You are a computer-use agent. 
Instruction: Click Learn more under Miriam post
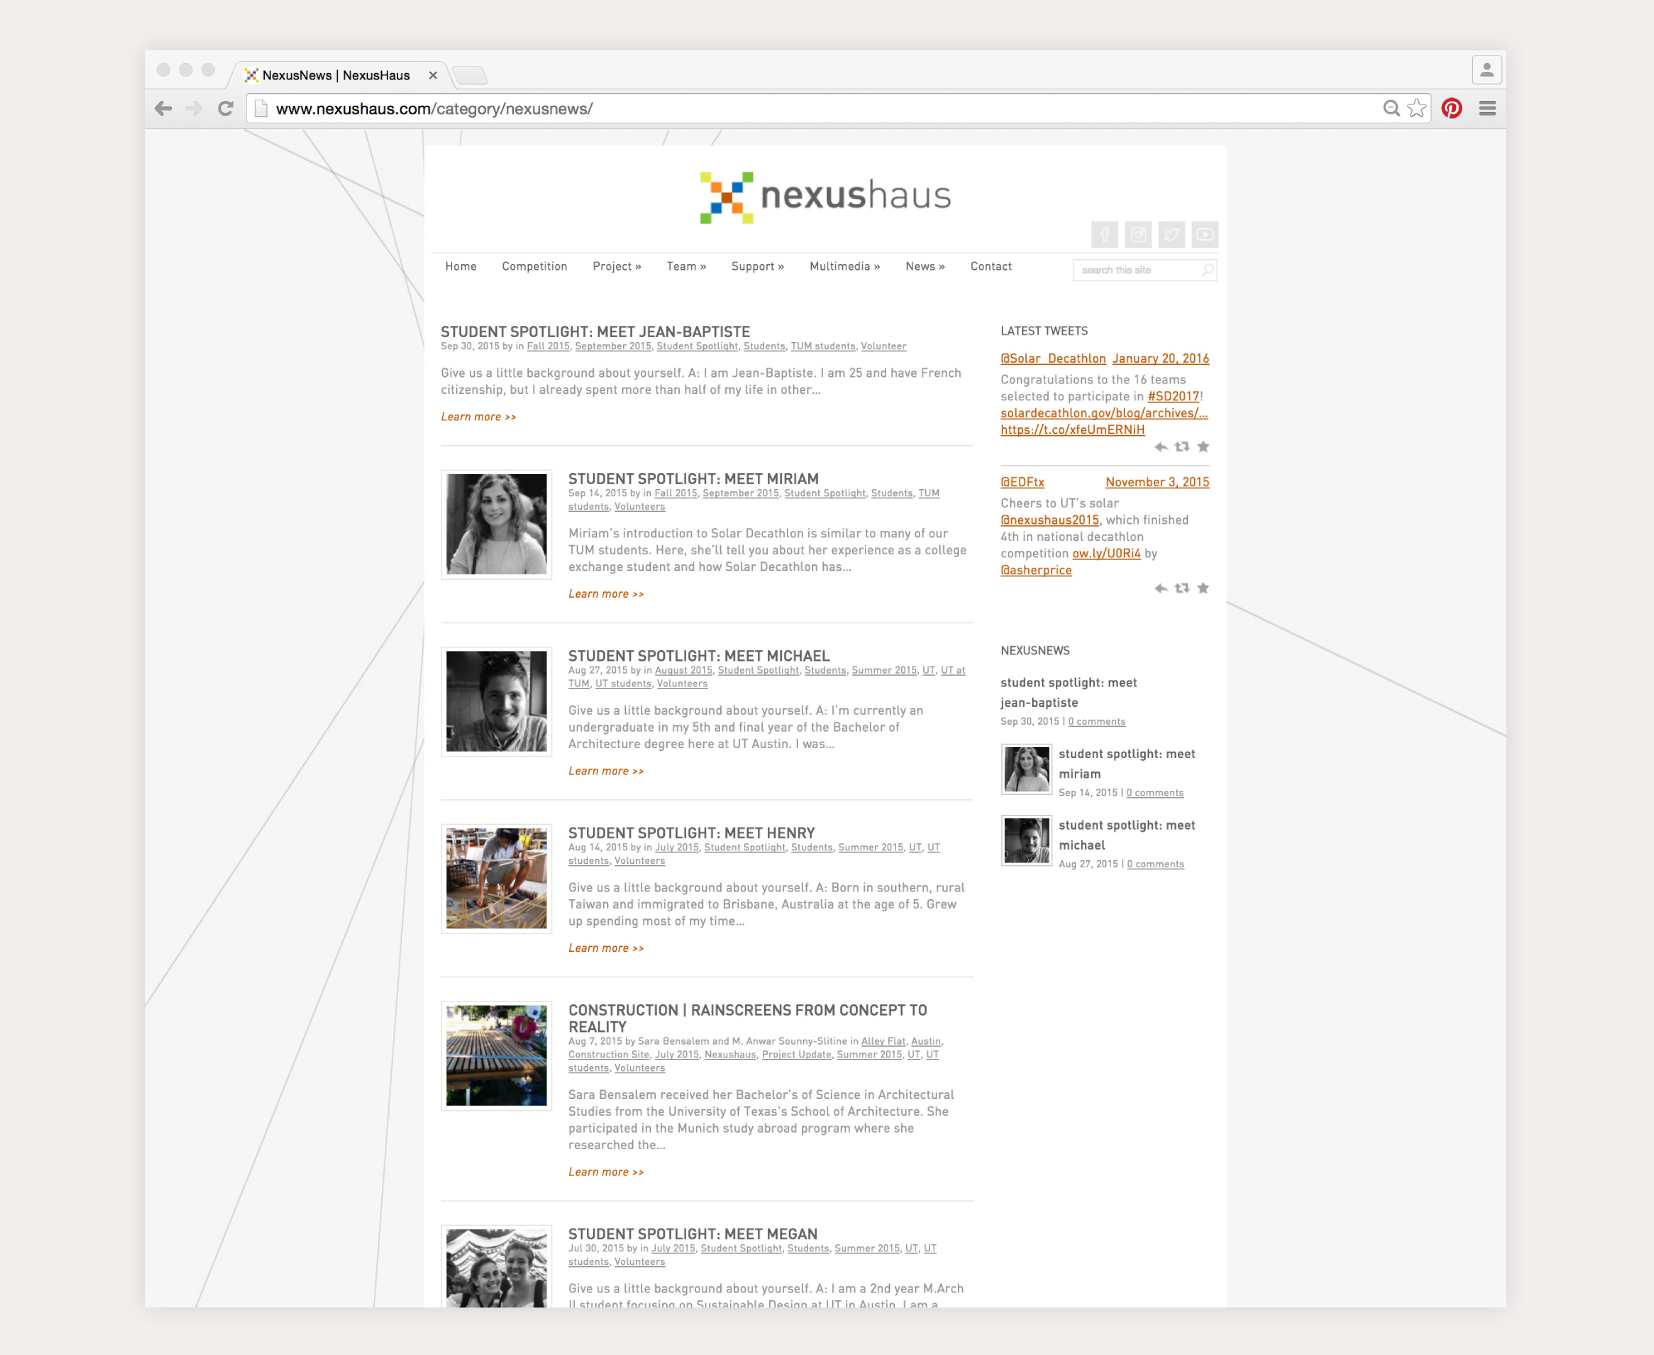(606, 594)
